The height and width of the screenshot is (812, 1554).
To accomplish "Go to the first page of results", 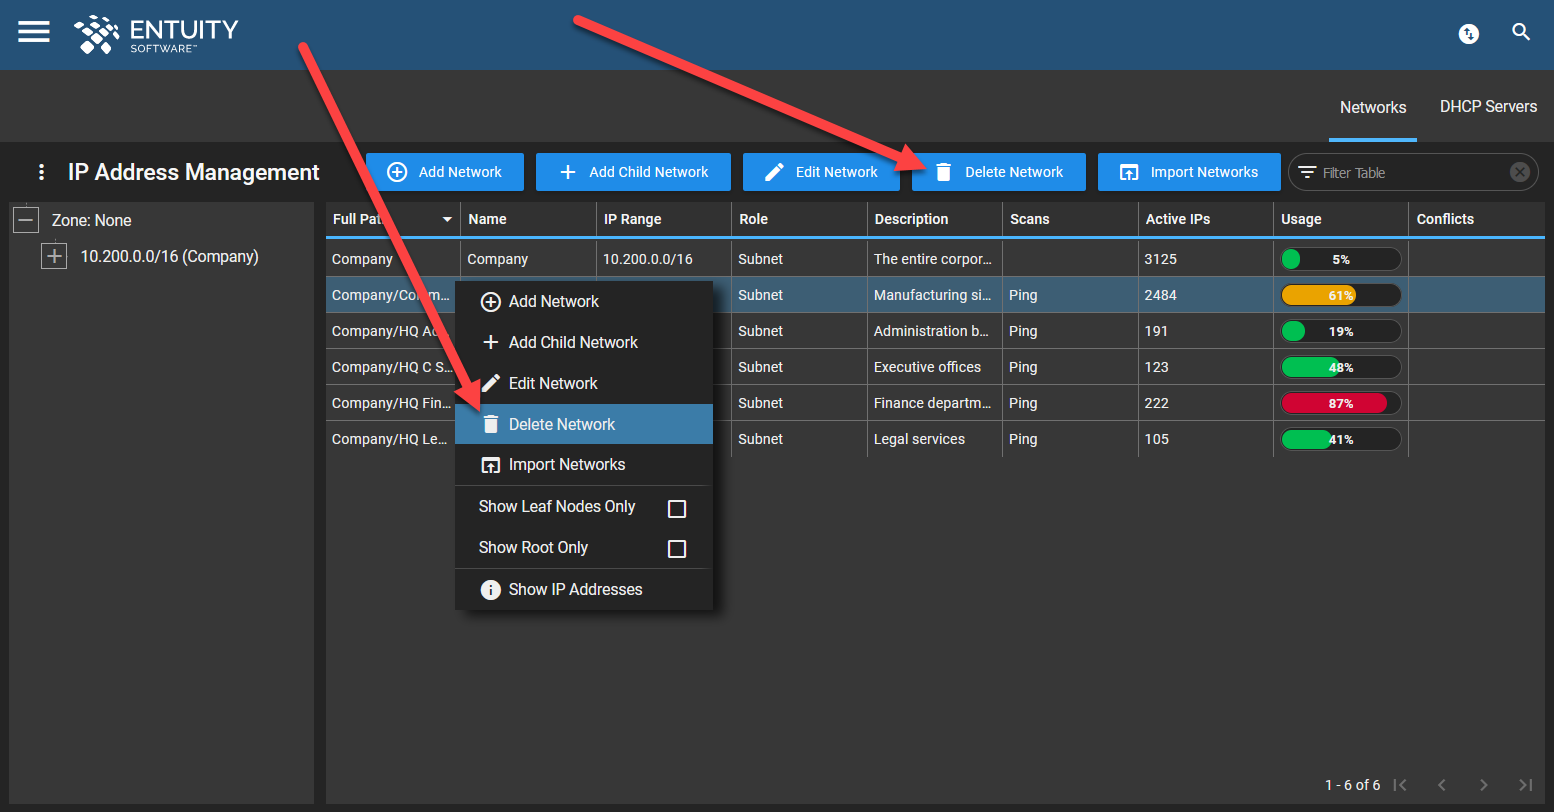I will pyautogui.click(x=1400, y=785).
